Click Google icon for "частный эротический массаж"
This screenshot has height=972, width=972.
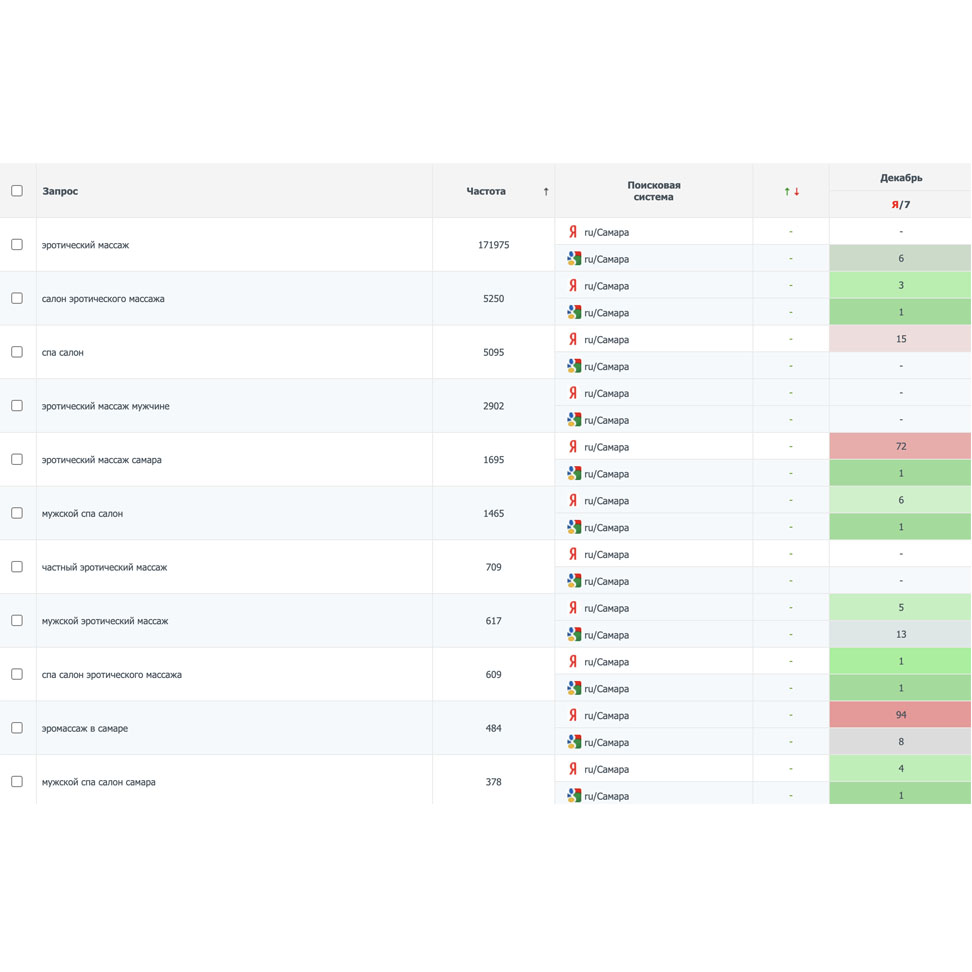tap(574, 581)
